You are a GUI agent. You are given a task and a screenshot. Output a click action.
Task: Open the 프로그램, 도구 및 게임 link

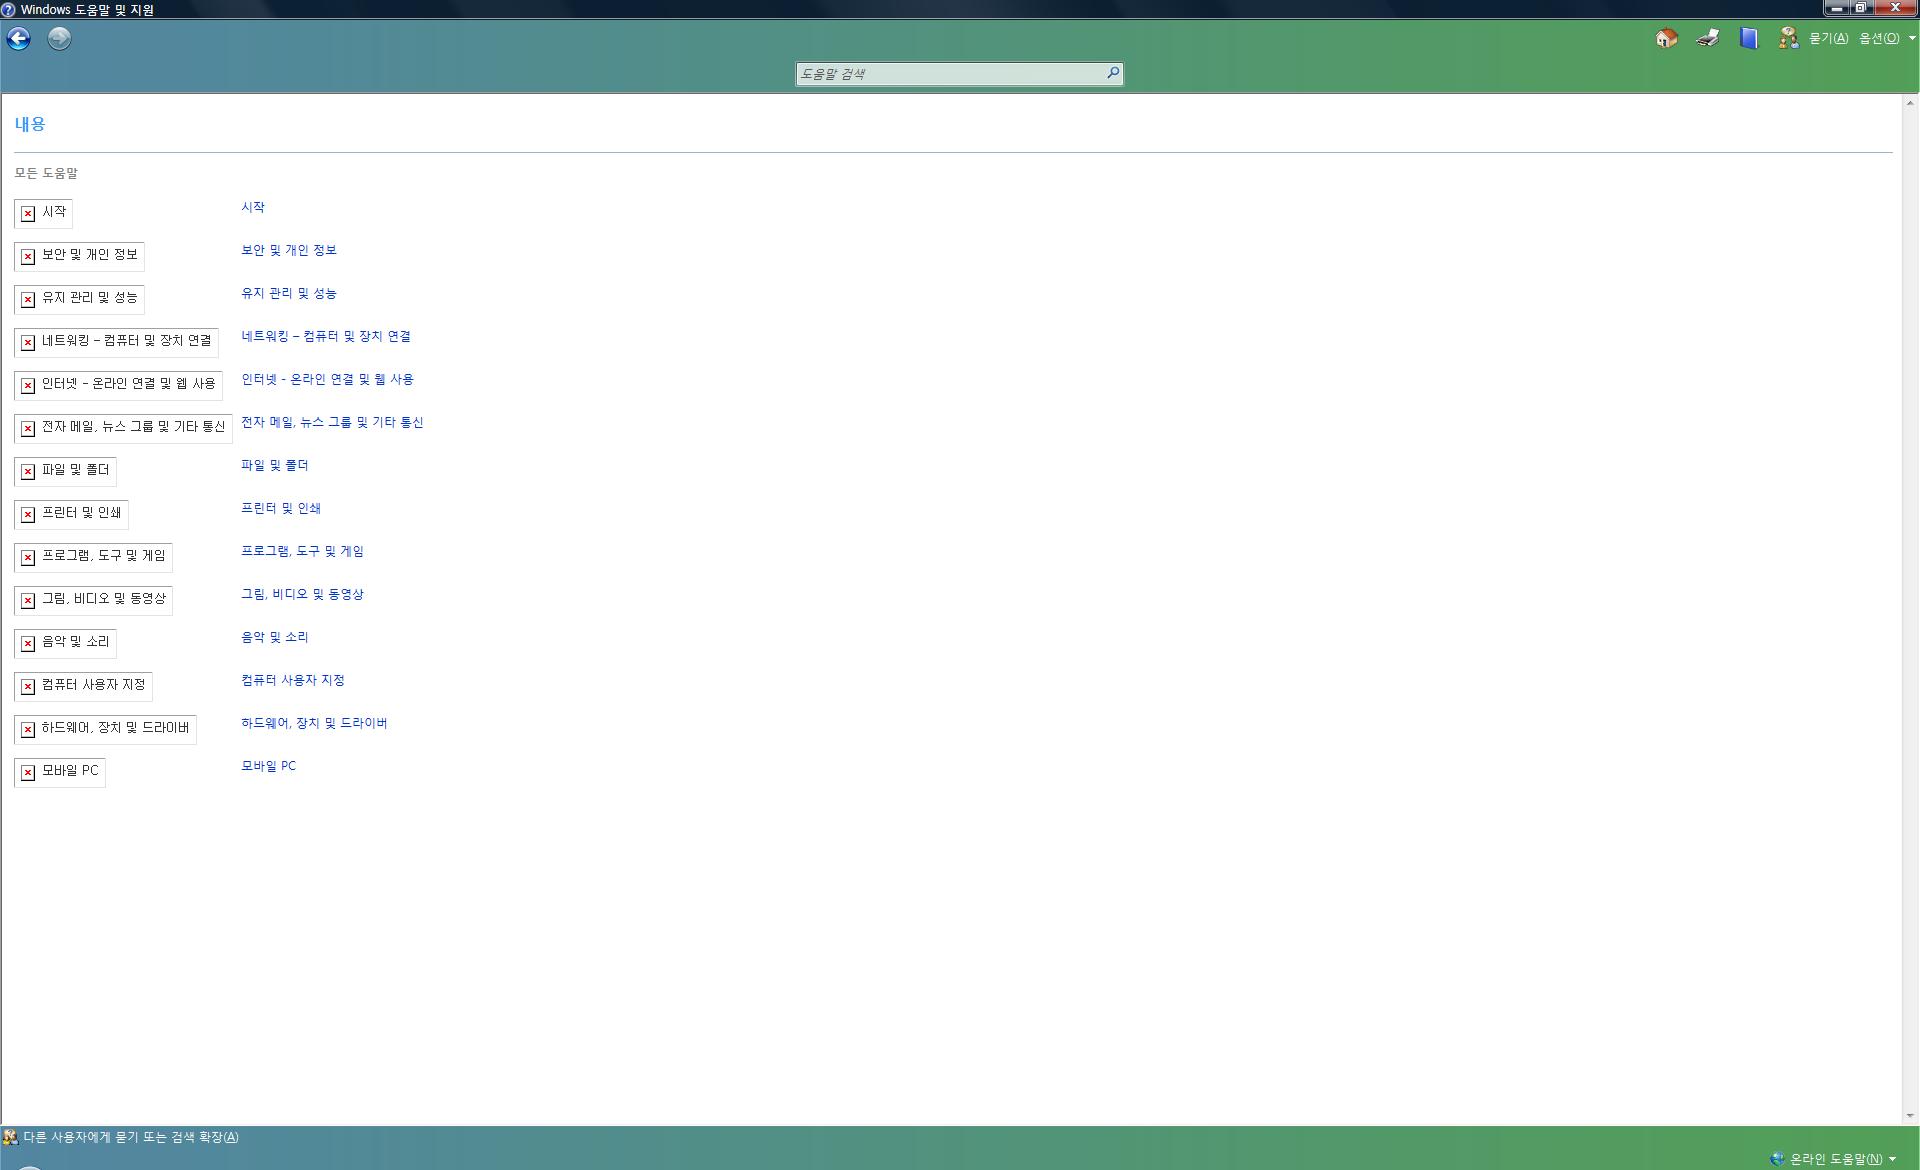click(302, 551)
